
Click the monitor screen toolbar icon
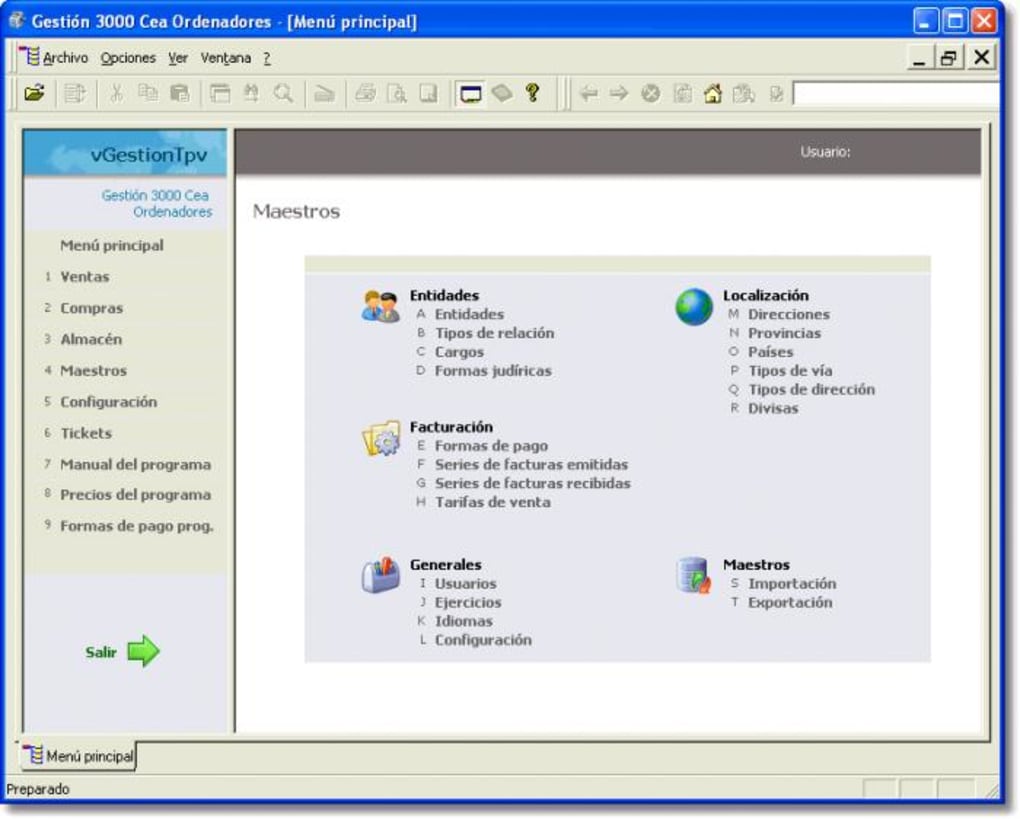click(x=470, y=94)
